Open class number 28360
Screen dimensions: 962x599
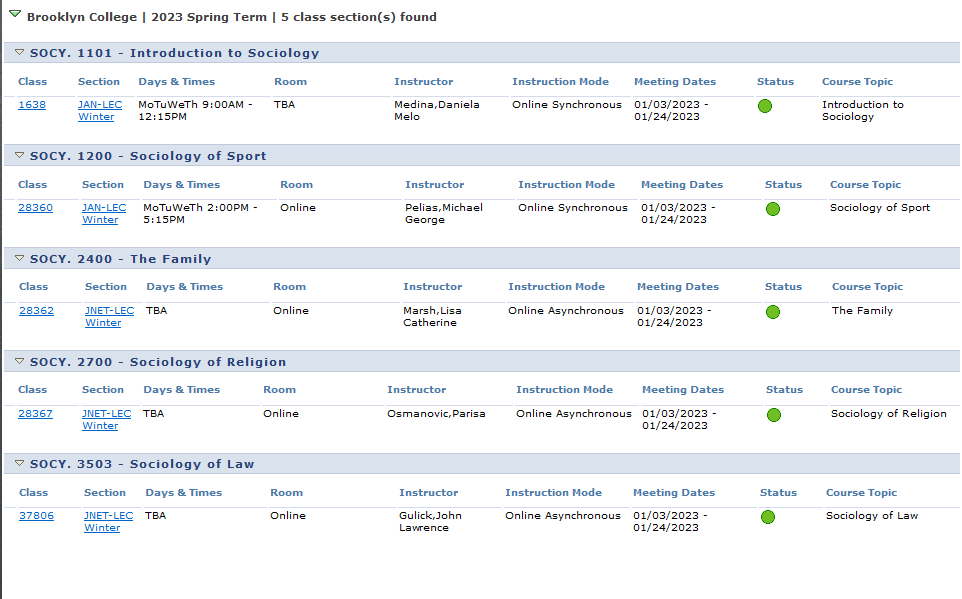(36, 208)
